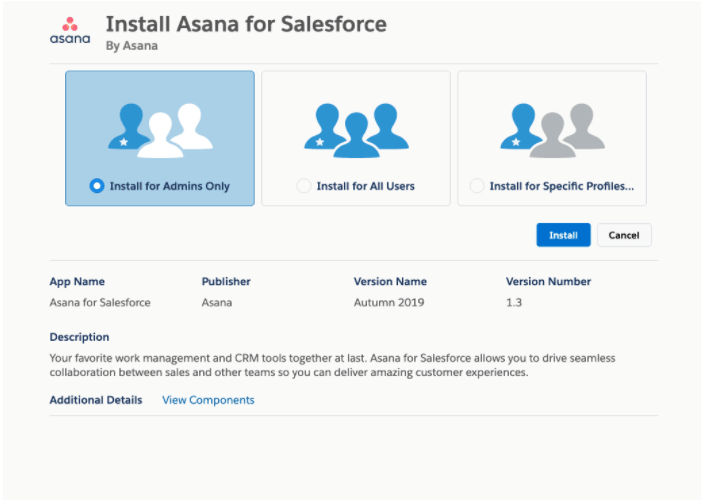701x504 pixels.
Task: Click the Publisher column heading
Action: [x=226, y=282]
